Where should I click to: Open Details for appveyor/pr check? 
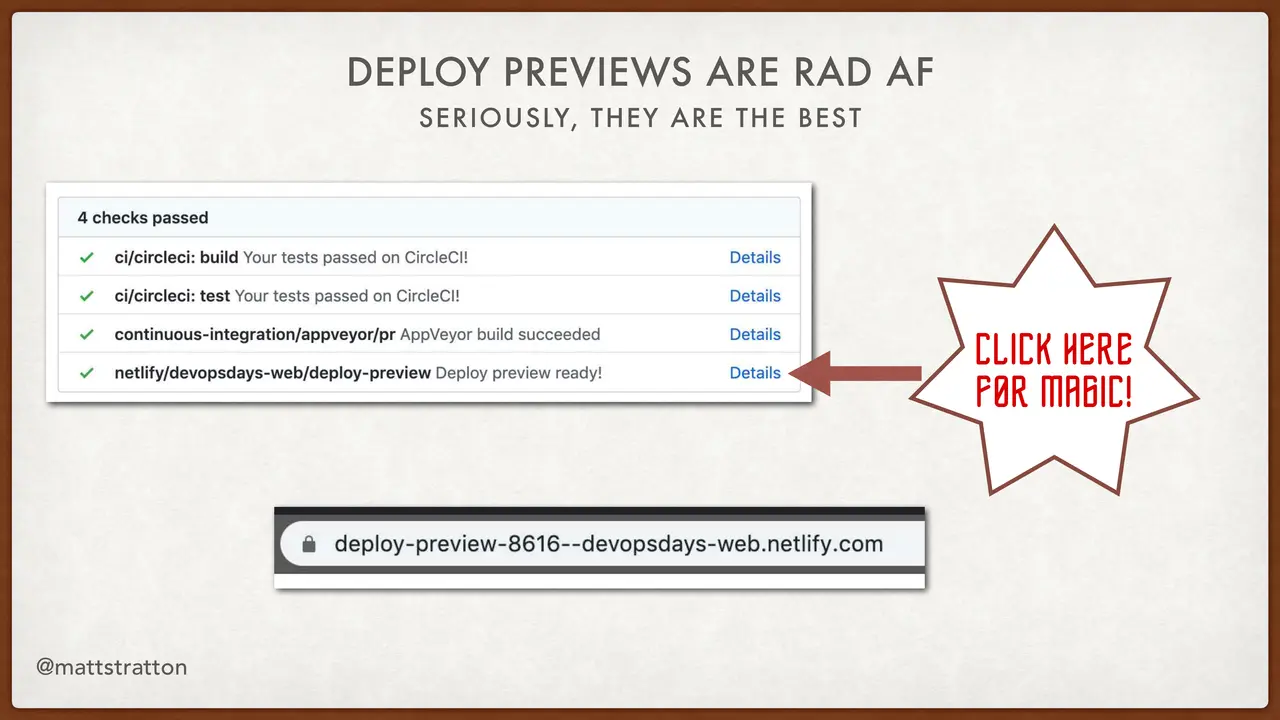click(x=755, y=334)
